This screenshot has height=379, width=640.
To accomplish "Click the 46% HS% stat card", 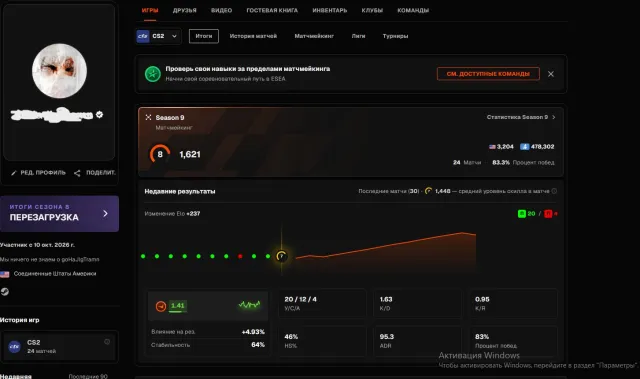I will [322, 341].
